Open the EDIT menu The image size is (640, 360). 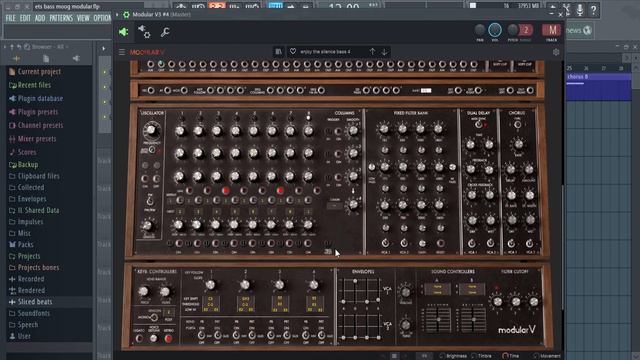pos(25,18)
